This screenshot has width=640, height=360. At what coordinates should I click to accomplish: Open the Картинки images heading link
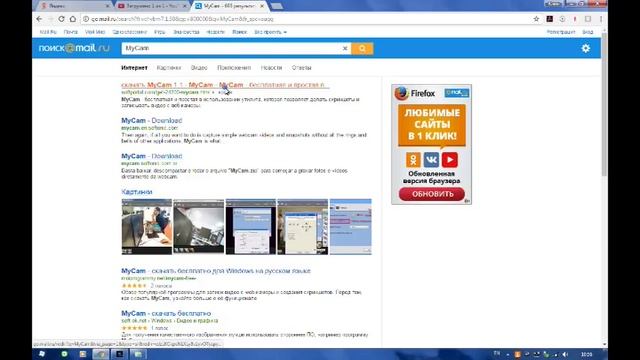coord(137,192)
